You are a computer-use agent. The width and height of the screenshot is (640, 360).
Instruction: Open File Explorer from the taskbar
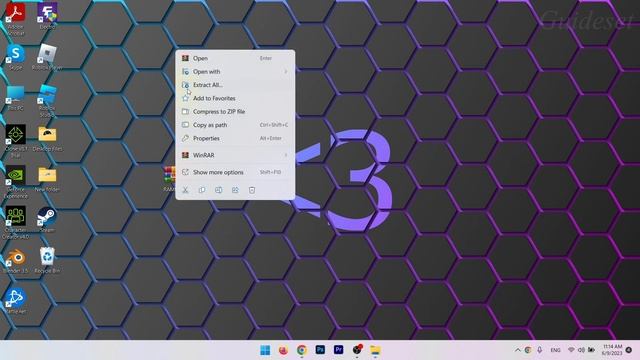pos(375,350)
